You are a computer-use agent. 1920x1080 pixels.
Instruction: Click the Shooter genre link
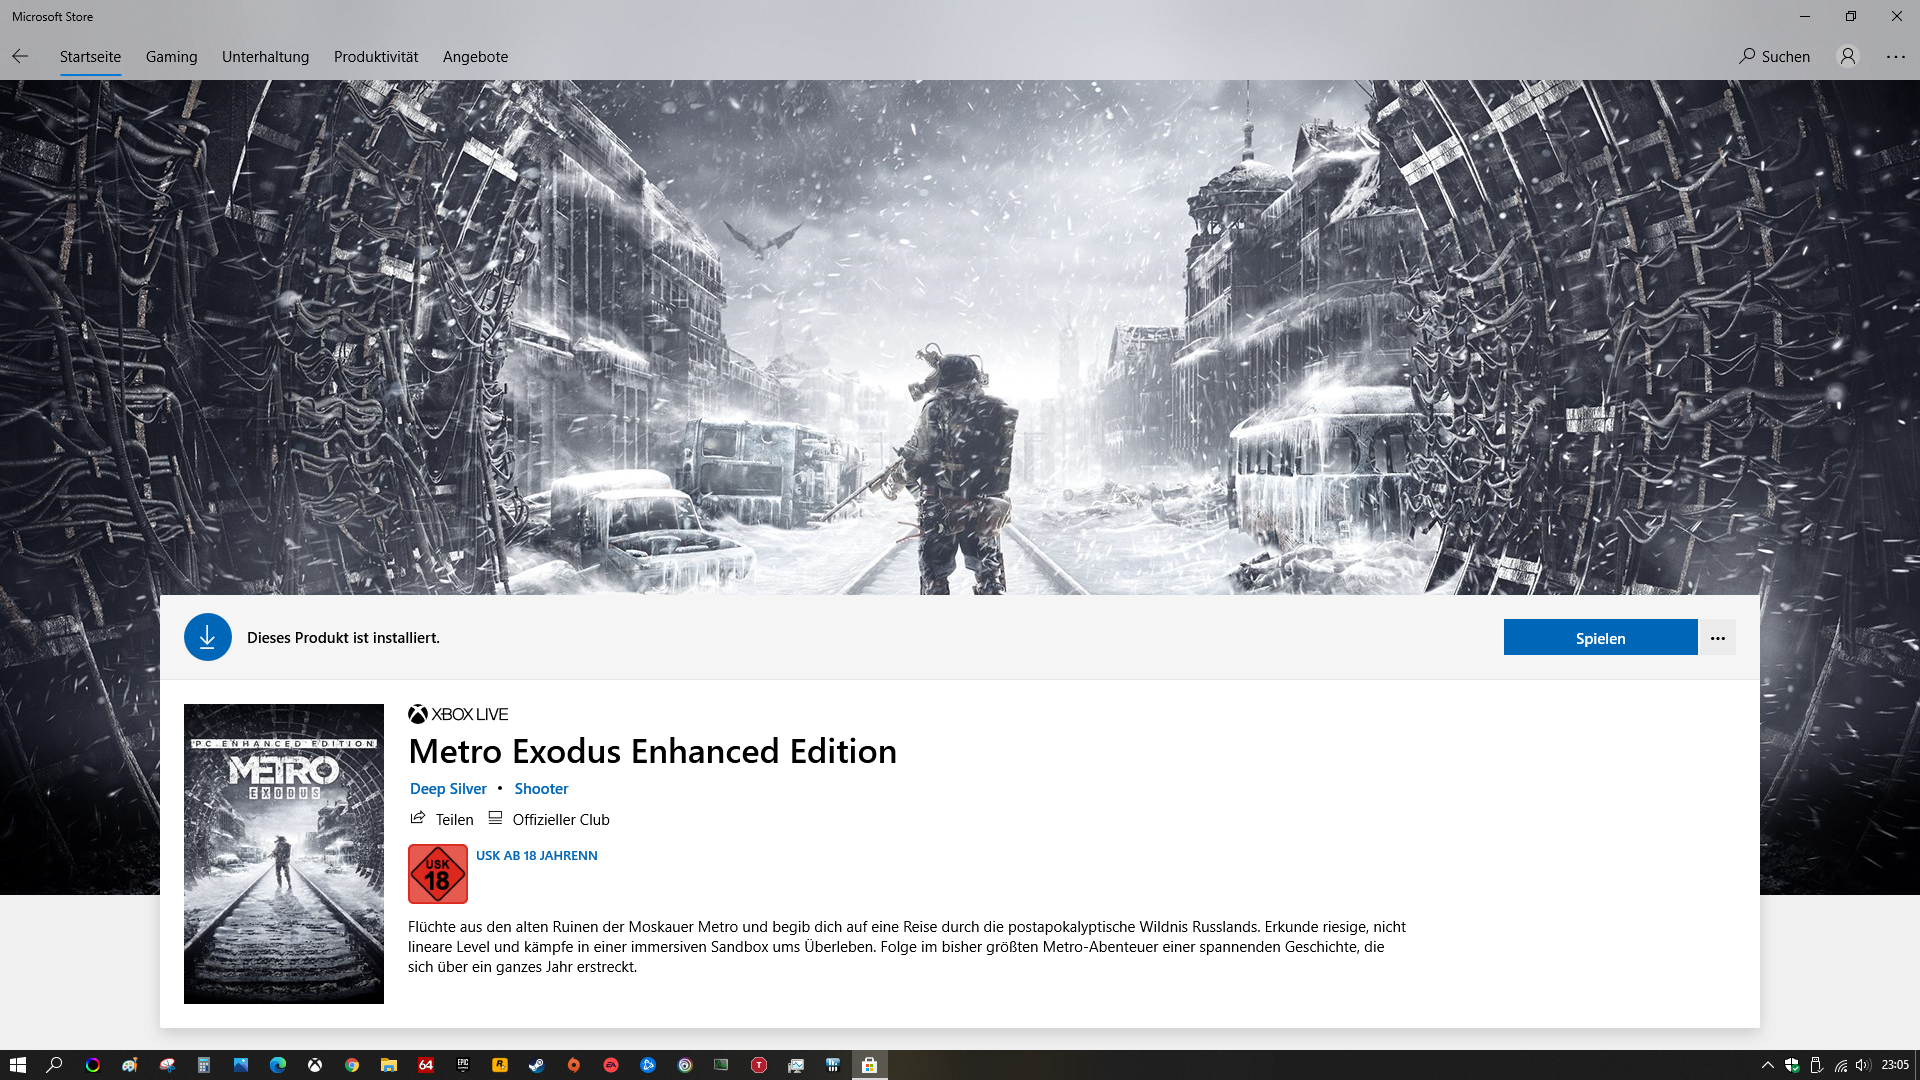point(541,788)
